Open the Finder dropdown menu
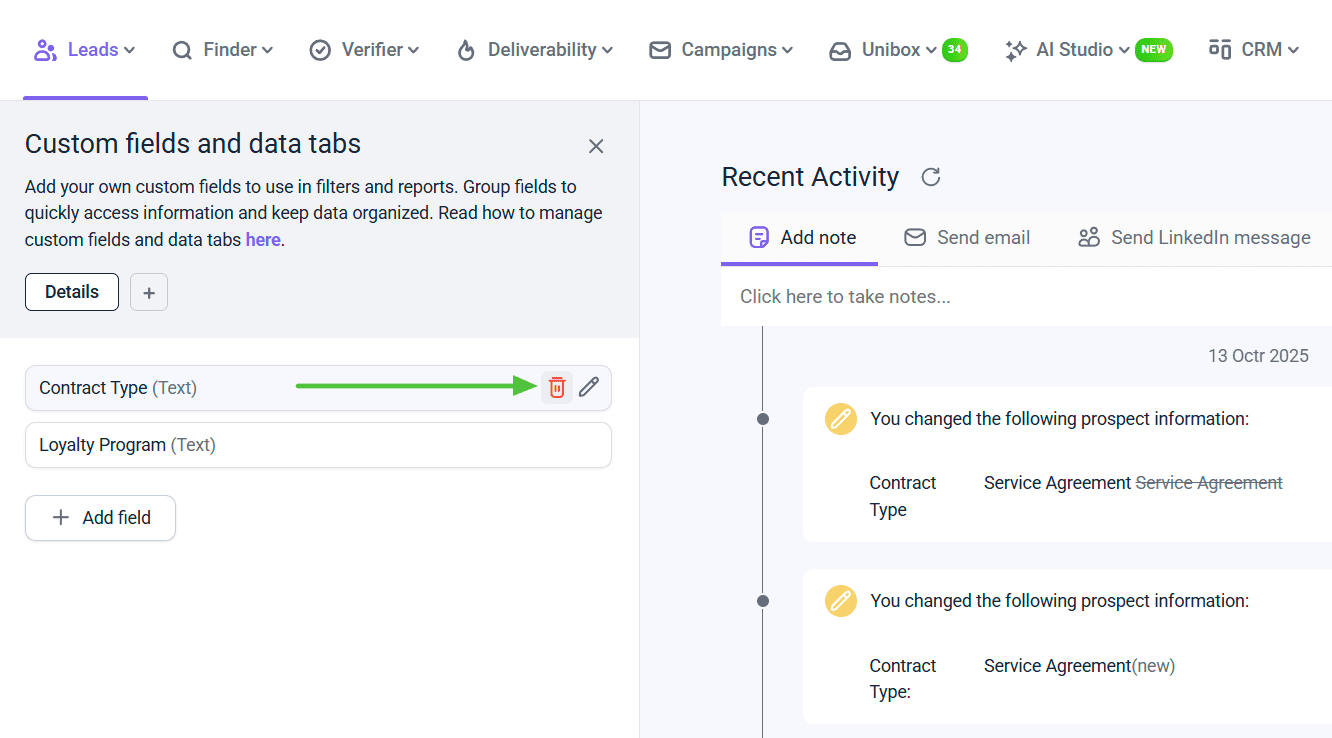This screenshot has width=1332, height=738. 222,50
